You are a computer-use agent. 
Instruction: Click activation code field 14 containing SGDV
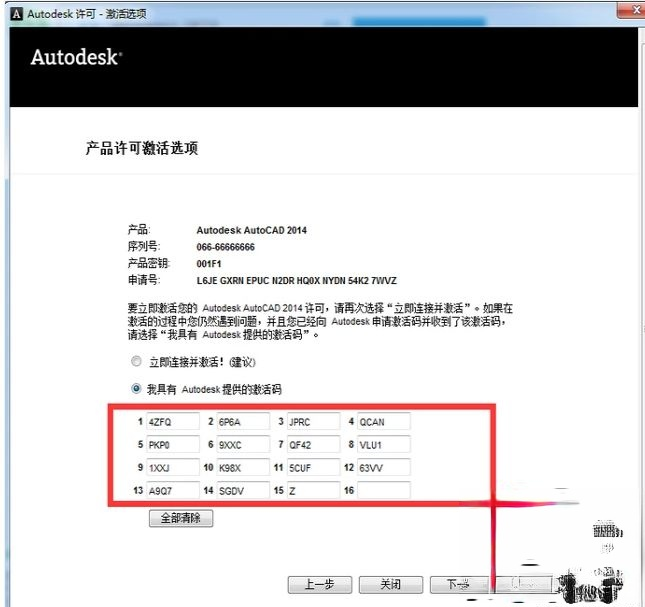[243, 490]
